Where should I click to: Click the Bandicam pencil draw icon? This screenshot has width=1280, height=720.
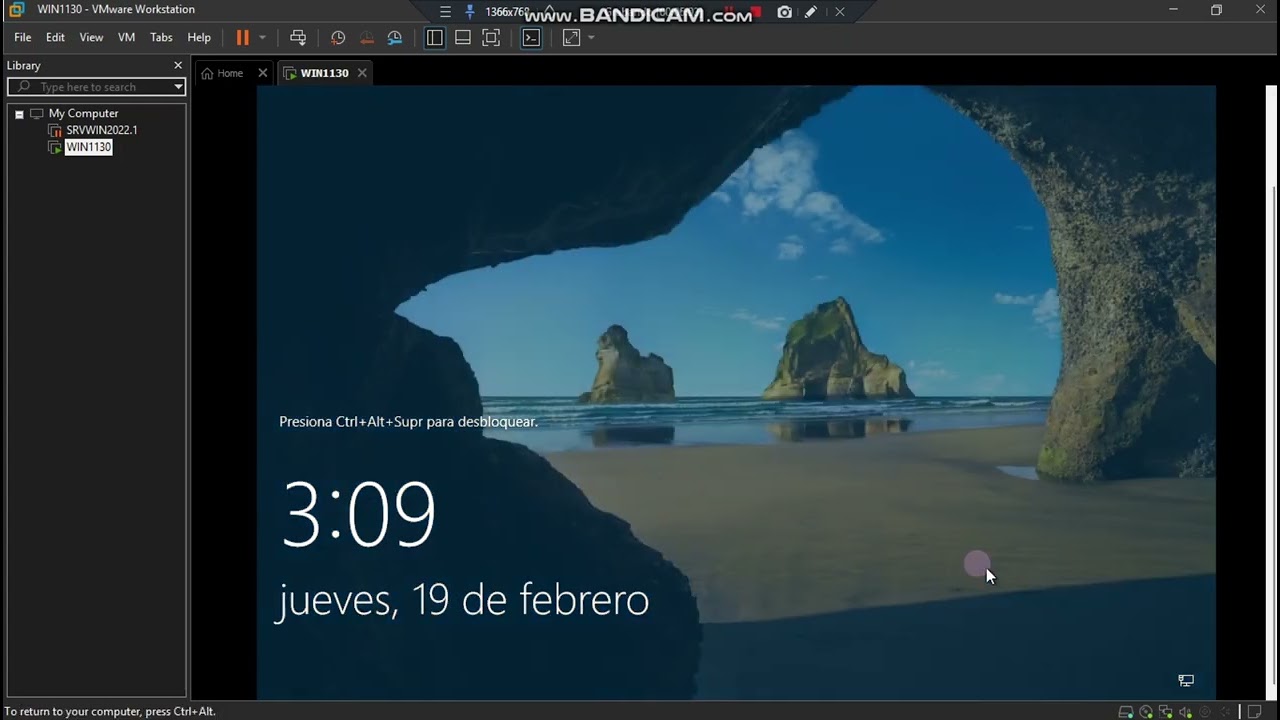(811, 12)
